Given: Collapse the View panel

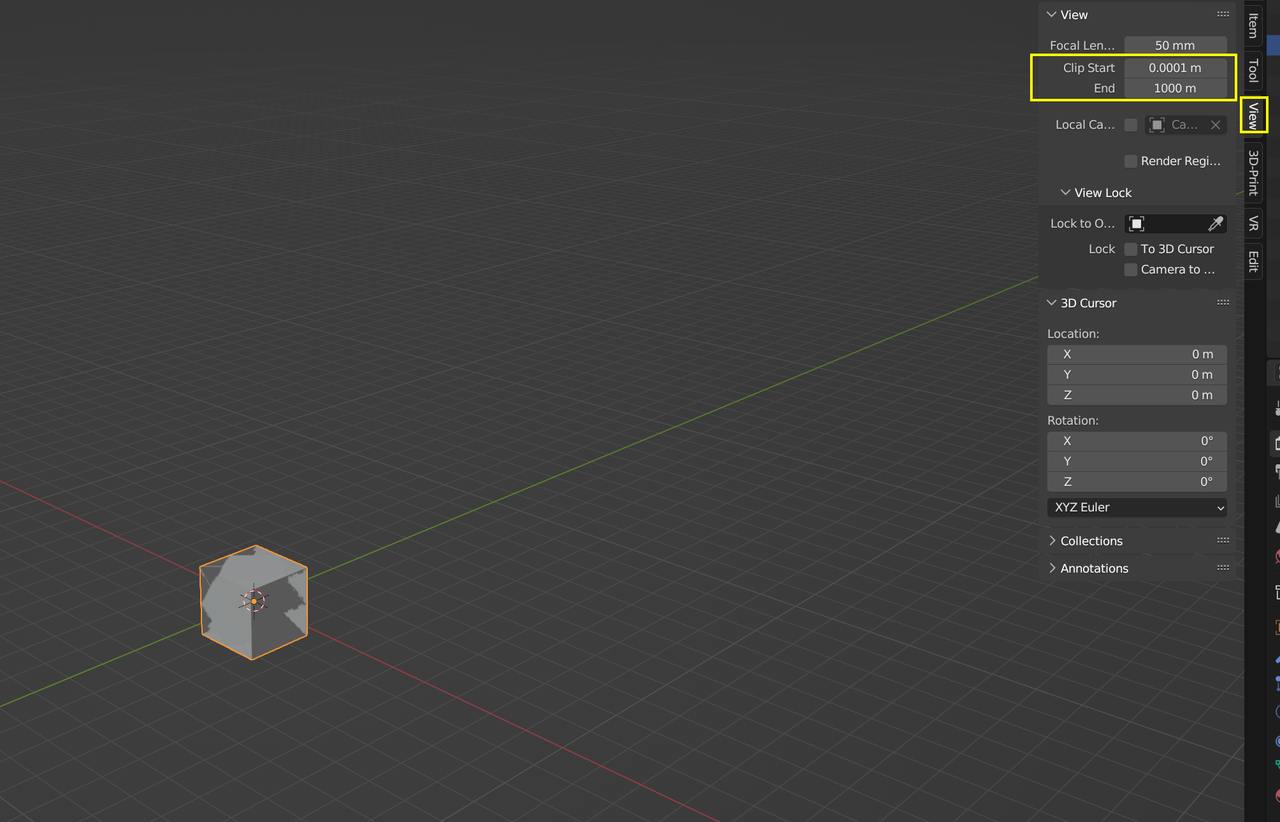Looking at the screenshot, I should click(x=1051, y=15).
